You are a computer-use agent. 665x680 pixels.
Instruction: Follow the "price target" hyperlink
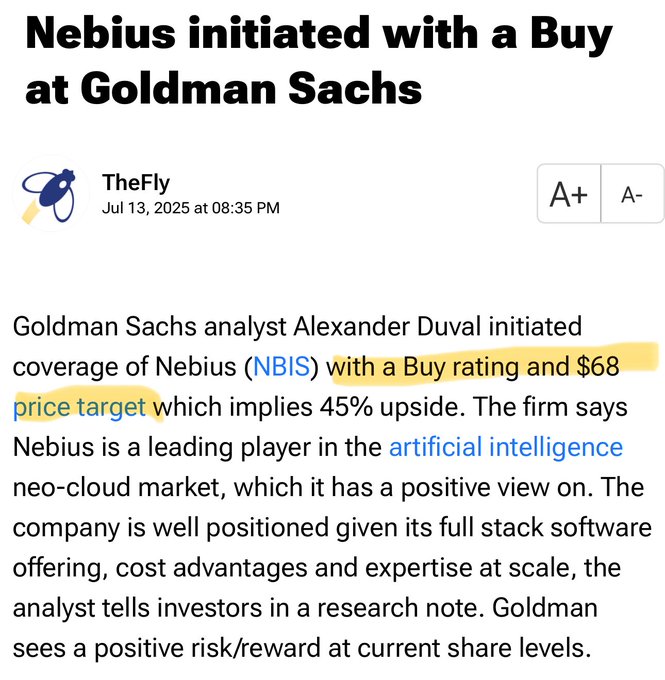tap(79, 407)
